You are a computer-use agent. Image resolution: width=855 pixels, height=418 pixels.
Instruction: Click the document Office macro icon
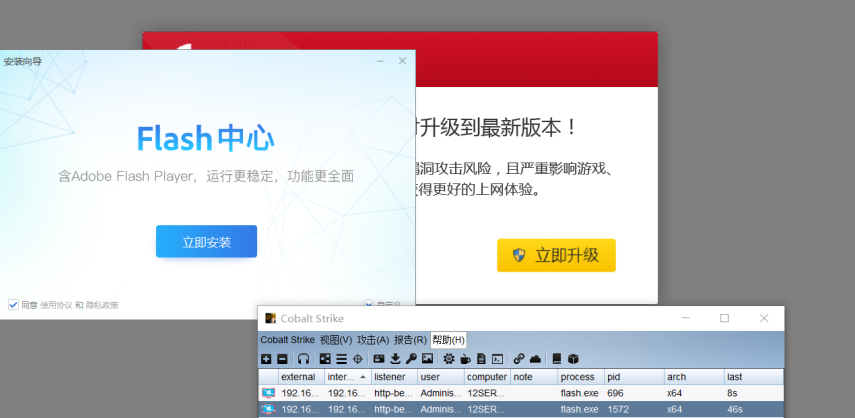[x=481, y=359]
